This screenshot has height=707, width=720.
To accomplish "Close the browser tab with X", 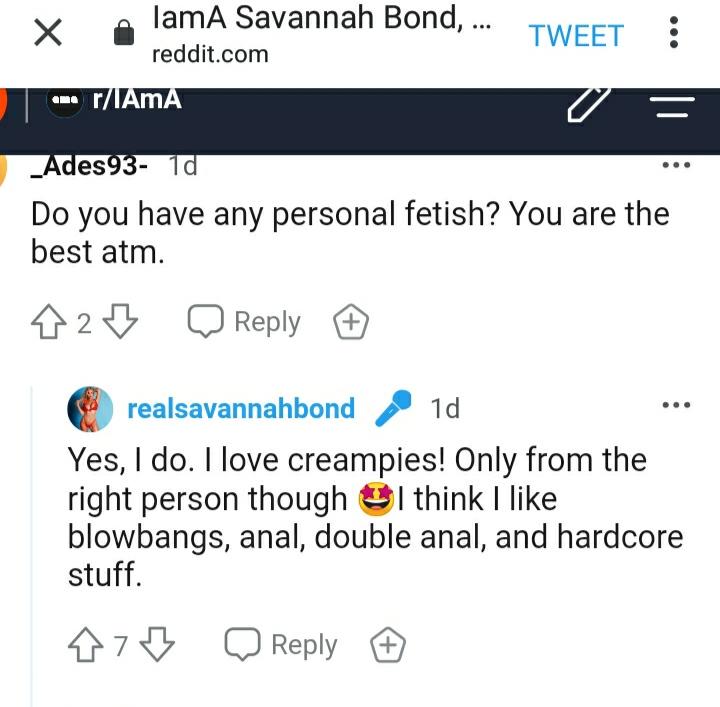I will click(x=49, y=34).
